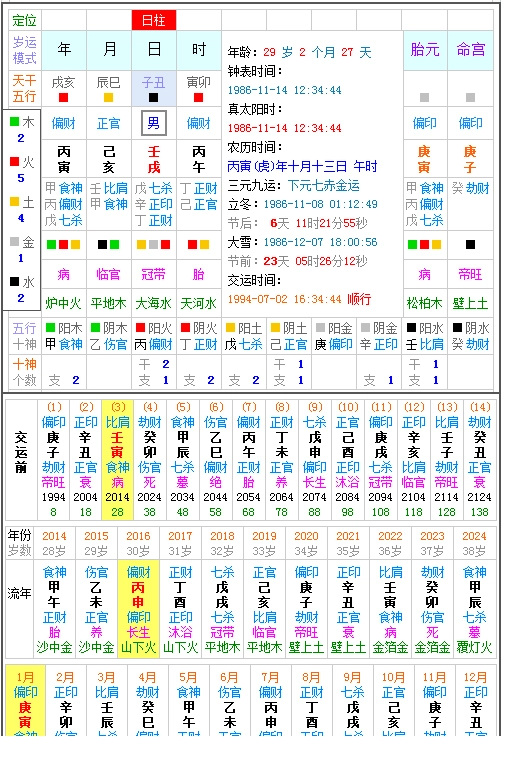Select highlighted luck period (3) 壬寅
509x771 pixels.
[117, 459]
